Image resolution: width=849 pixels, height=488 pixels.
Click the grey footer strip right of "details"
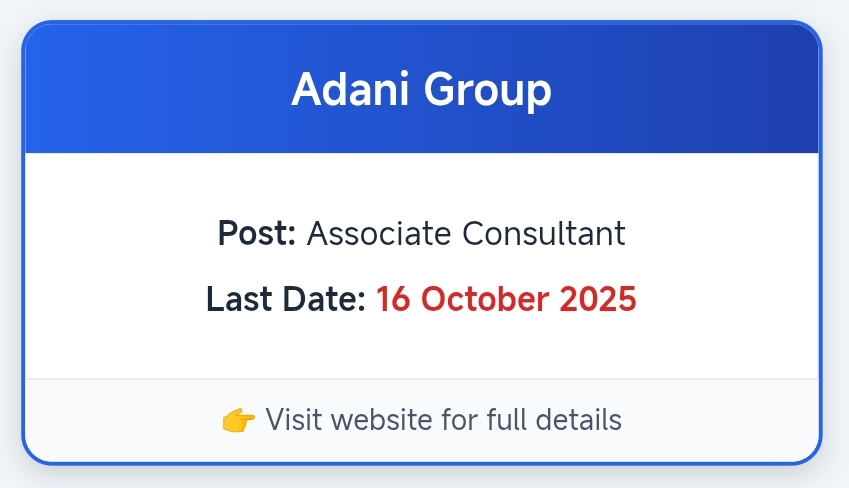(720, 420)
